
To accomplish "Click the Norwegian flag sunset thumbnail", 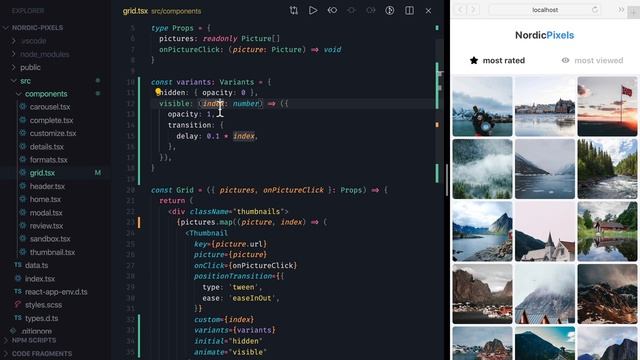I will pos(607,107).
